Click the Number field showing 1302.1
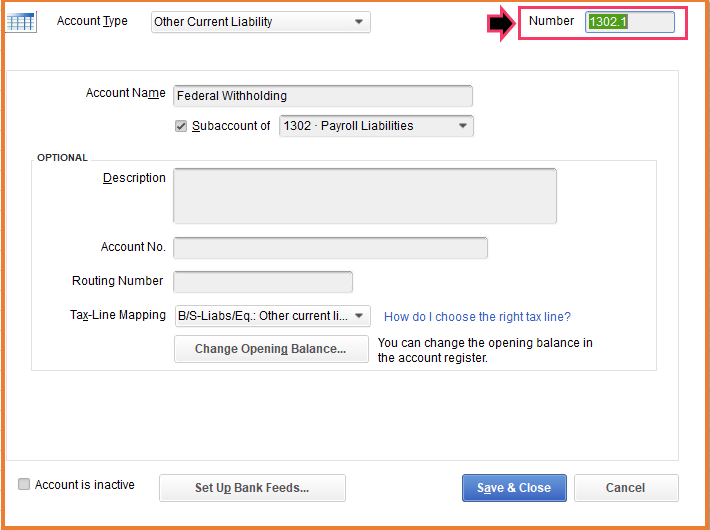Screen dimensions: 710x530 click(629, 22)
